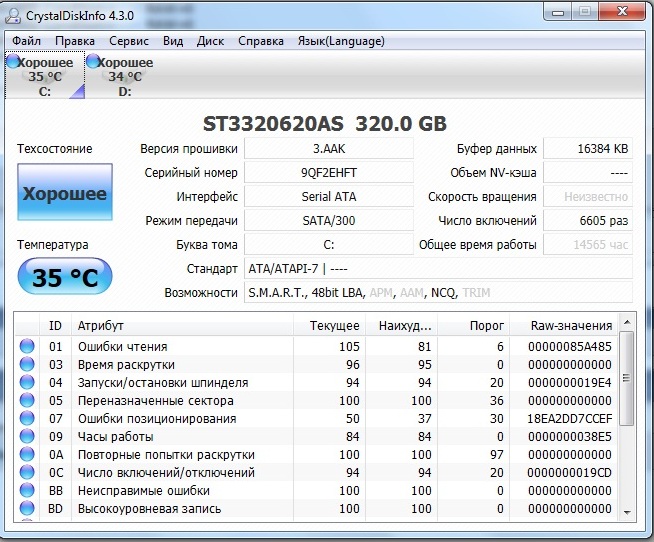Click status orb for Ошибки позиционирования row

pyautogui.click(x=27, y=418)
